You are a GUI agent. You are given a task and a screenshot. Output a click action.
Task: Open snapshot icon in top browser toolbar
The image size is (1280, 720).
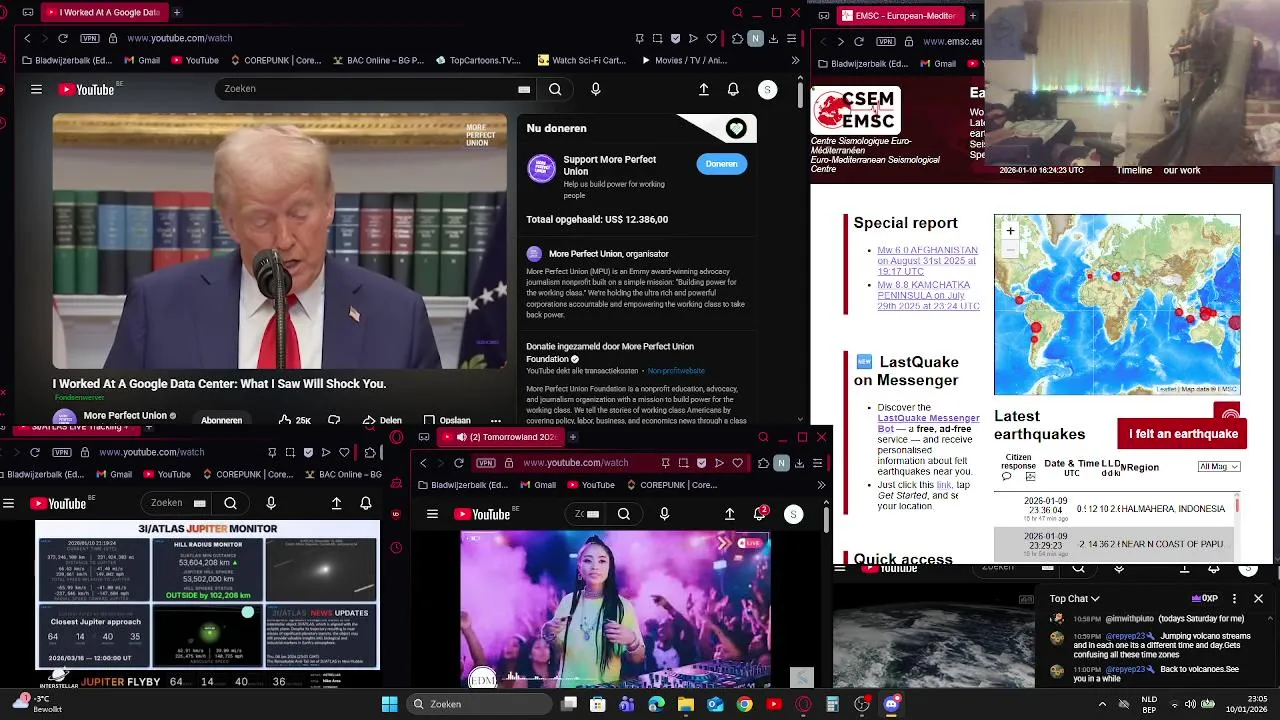tap(657, 38)
